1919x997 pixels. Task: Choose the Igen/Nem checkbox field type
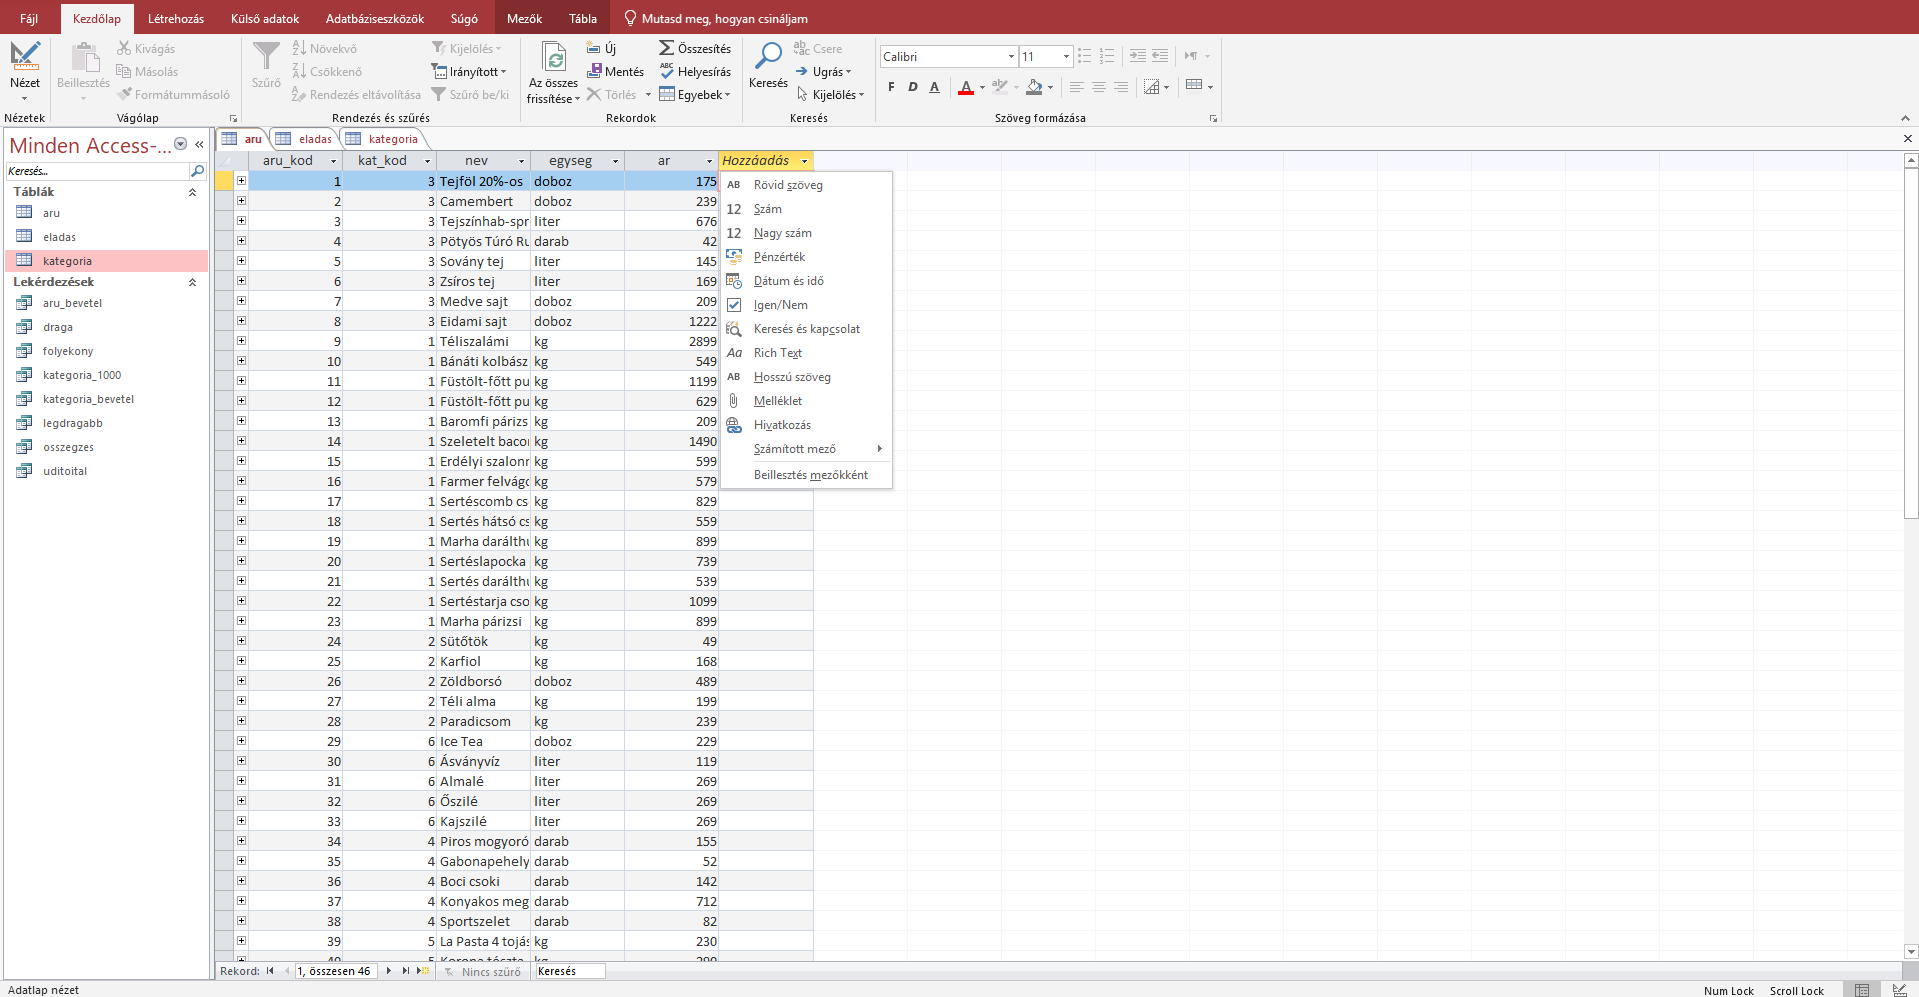(x=780, y=305)
